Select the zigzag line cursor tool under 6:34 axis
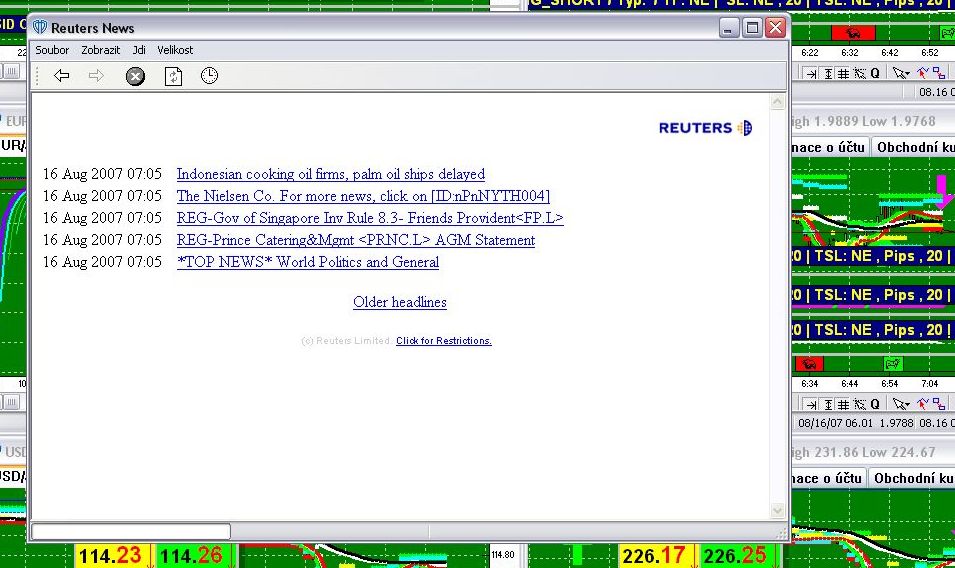 pos(923,404)
